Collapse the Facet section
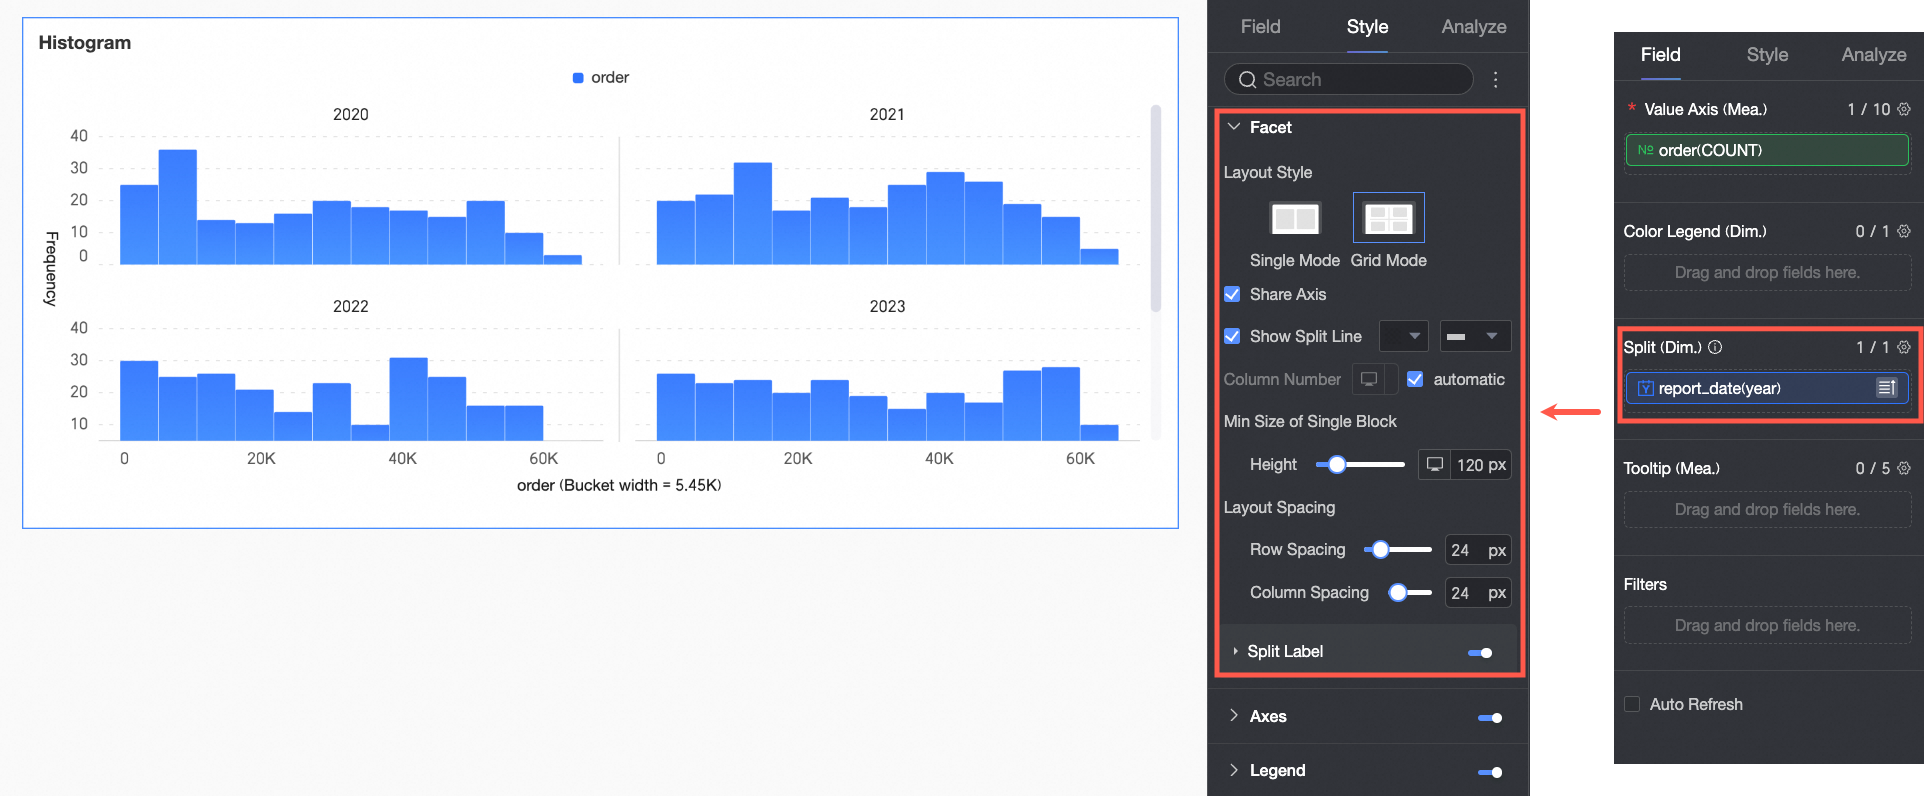 [1234, 127]
